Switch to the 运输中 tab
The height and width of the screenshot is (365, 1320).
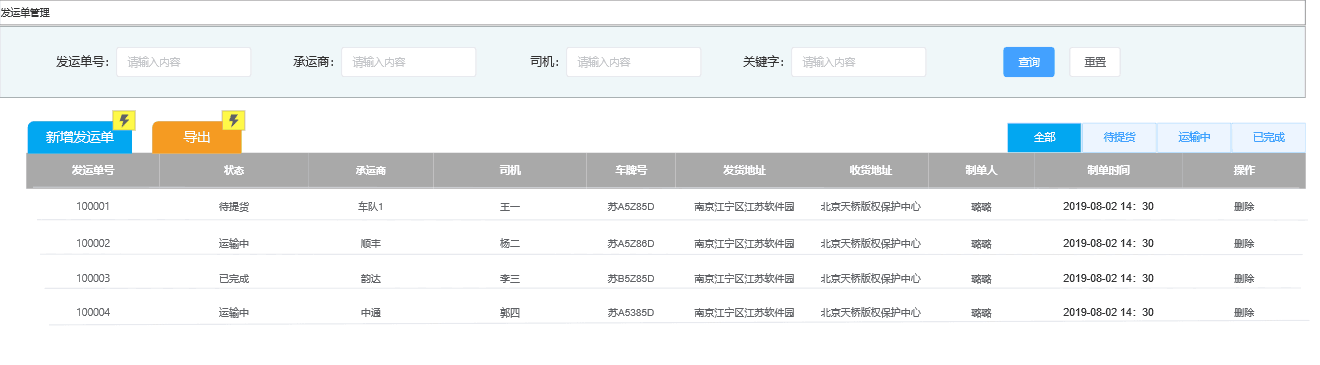point(1194,138)
